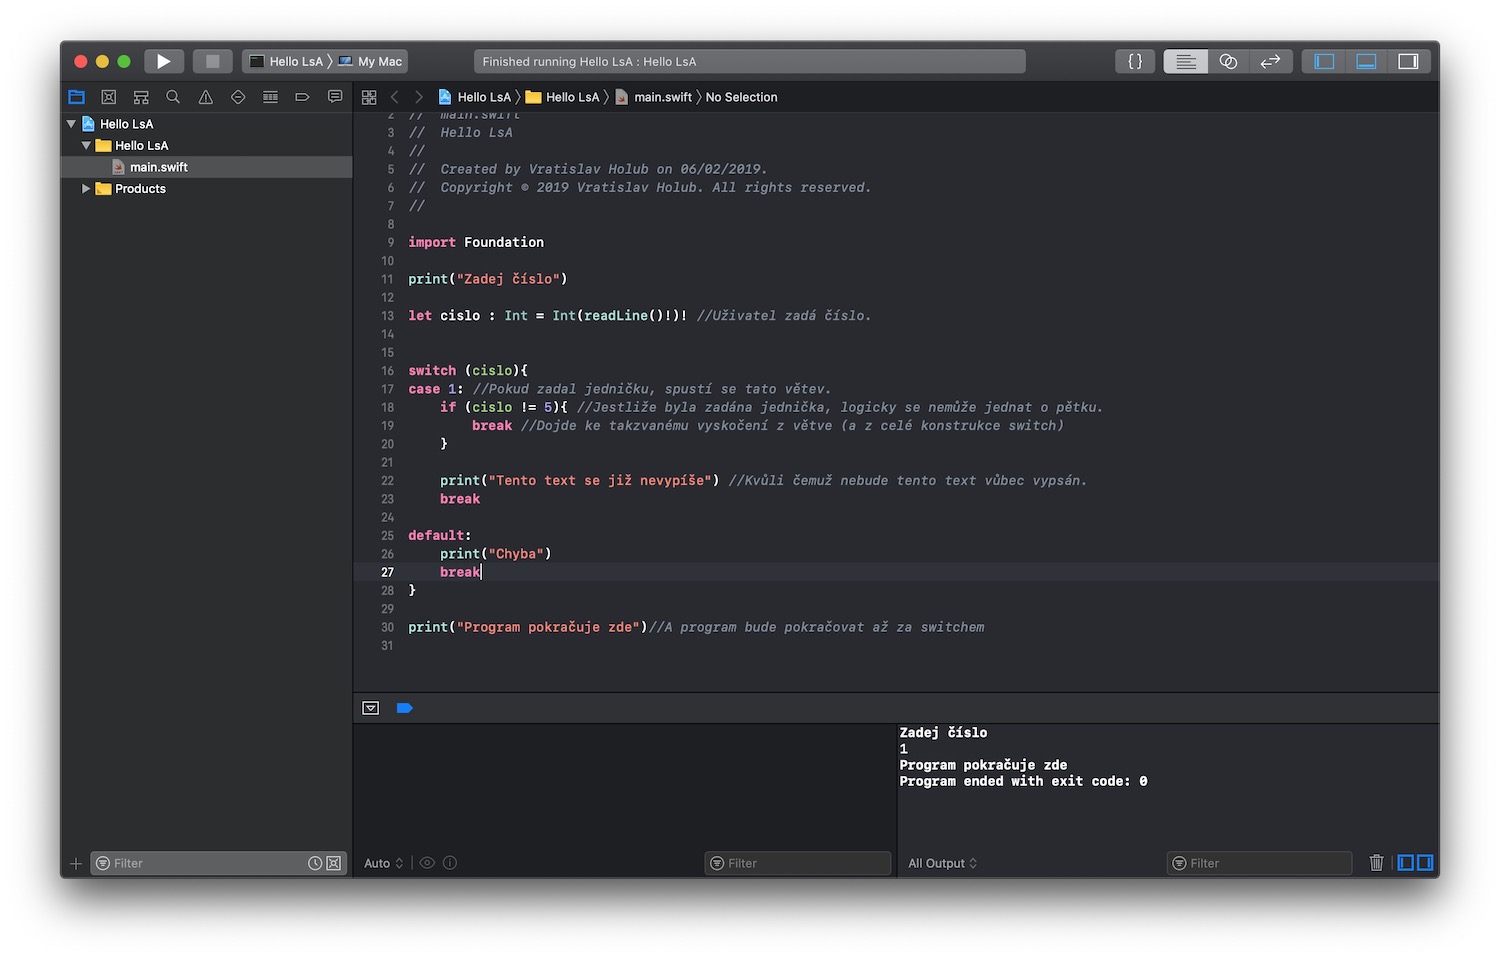Toggle breakpoints activation in the debug bar

coord(404,708)
